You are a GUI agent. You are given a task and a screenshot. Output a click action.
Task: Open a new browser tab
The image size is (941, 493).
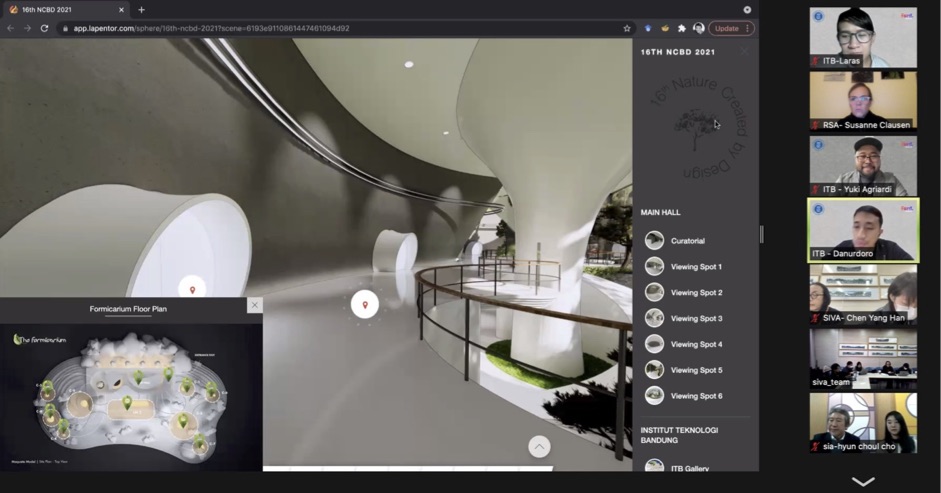pyautogui.click(x=141, y=10)
